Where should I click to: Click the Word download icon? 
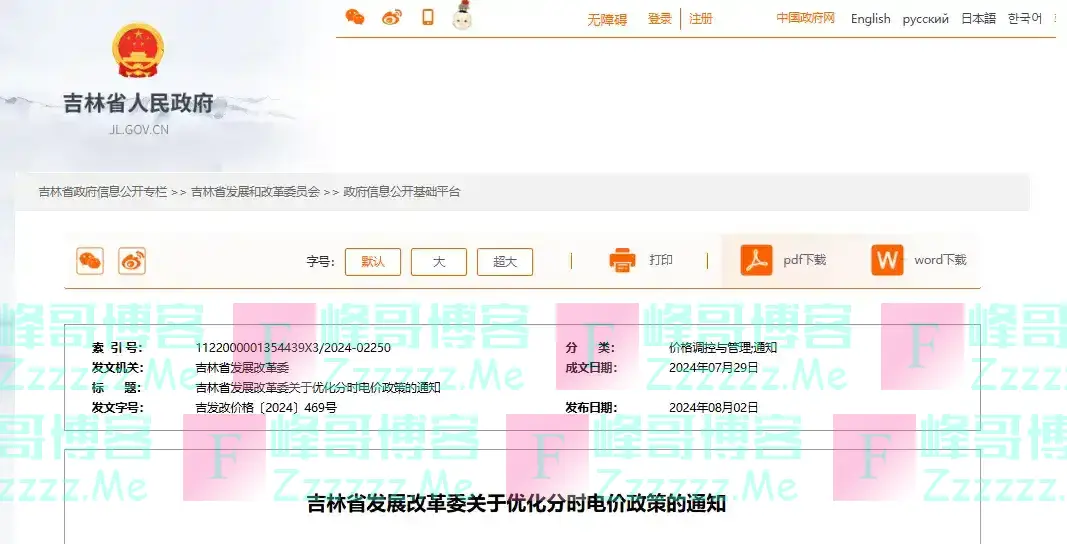(x=887, y=260)
